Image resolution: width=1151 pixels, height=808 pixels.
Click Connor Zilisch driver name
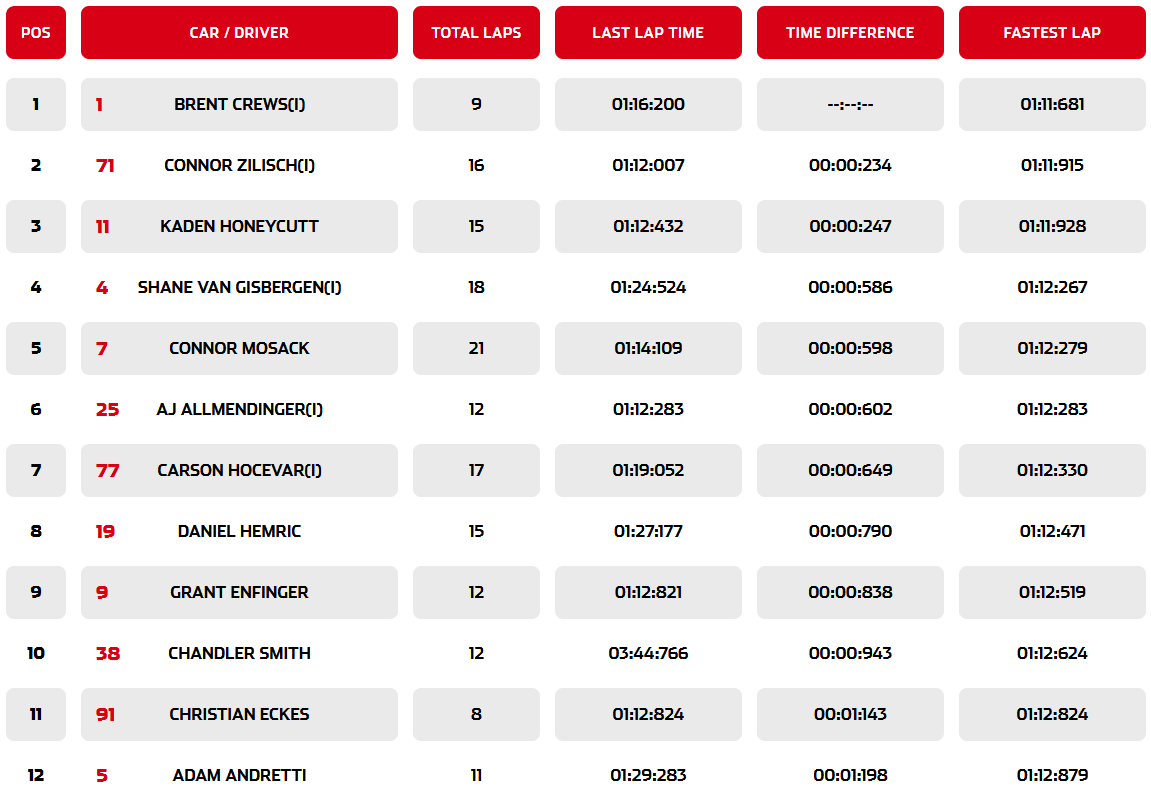[x=239, y=165]
